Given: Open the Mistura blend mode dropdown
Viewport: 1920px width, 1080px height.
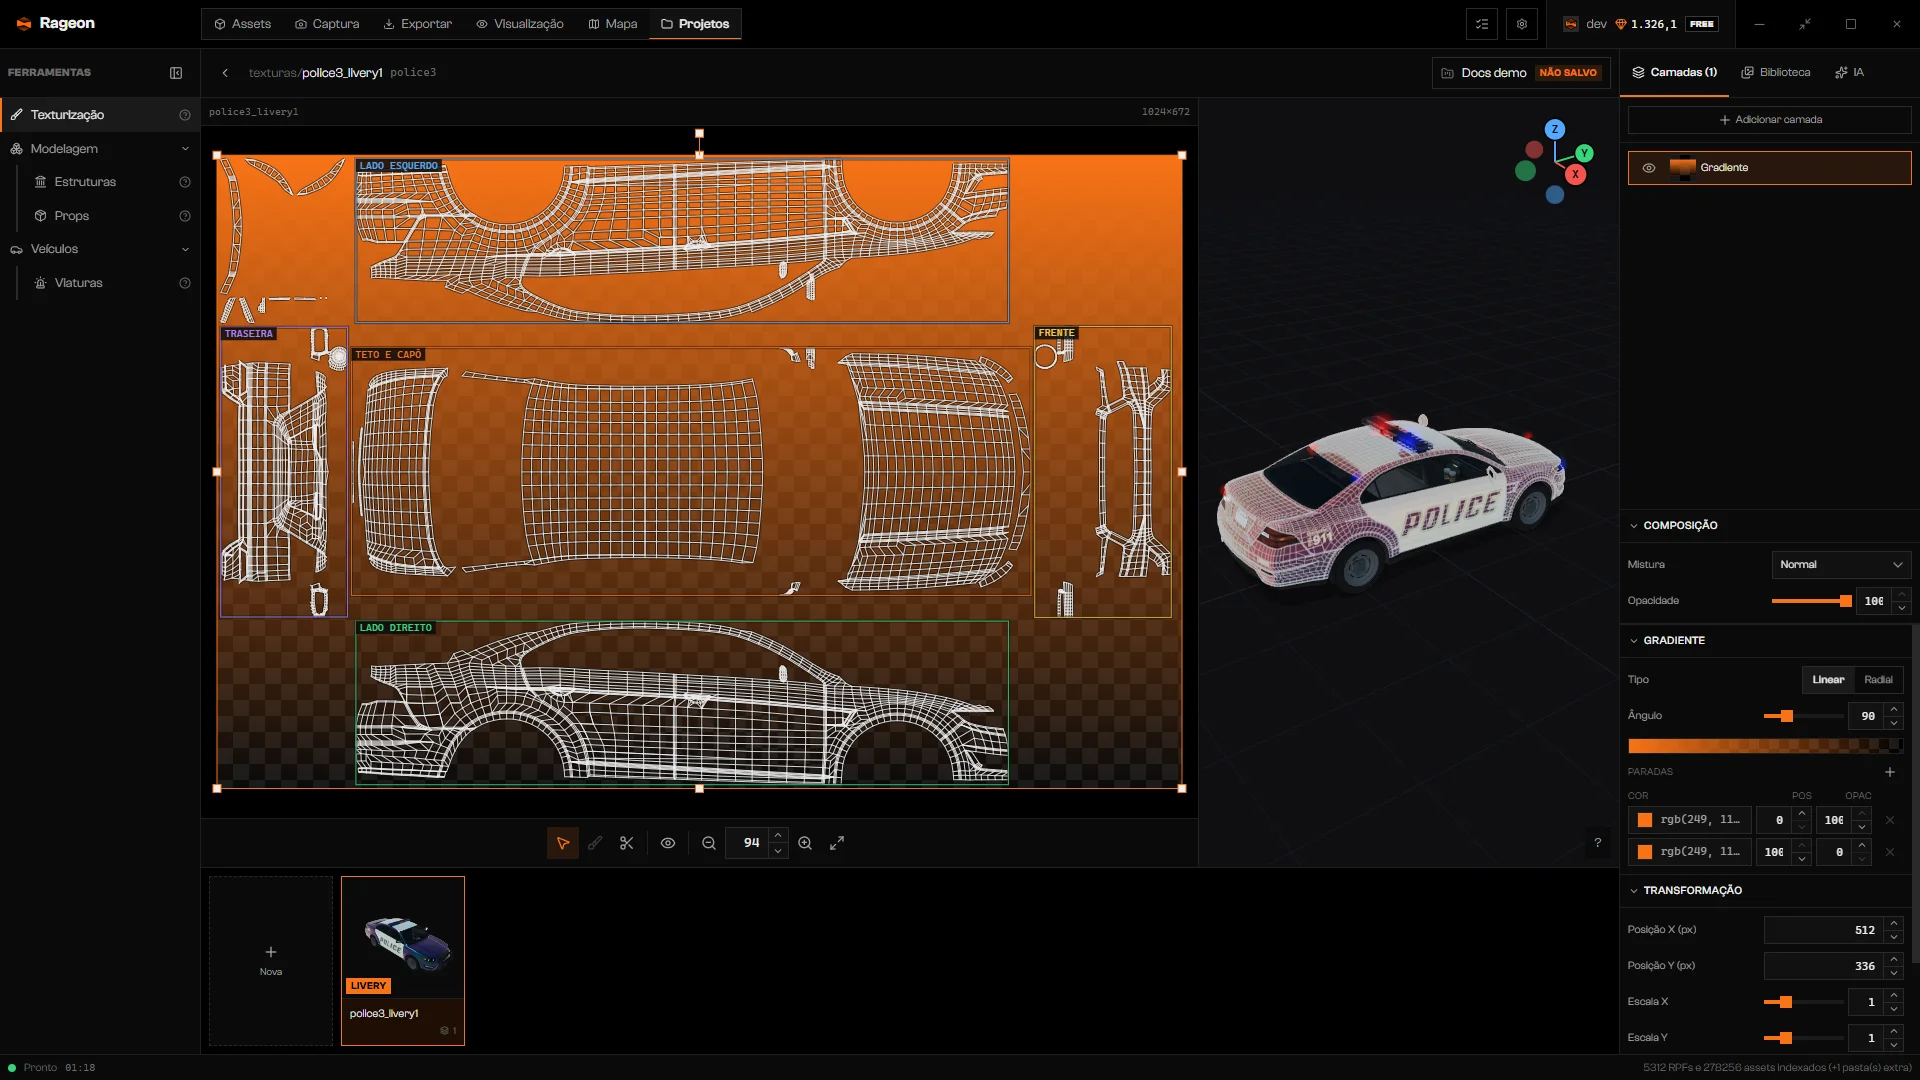Looking at the screenshot, I should point(1841,565).
